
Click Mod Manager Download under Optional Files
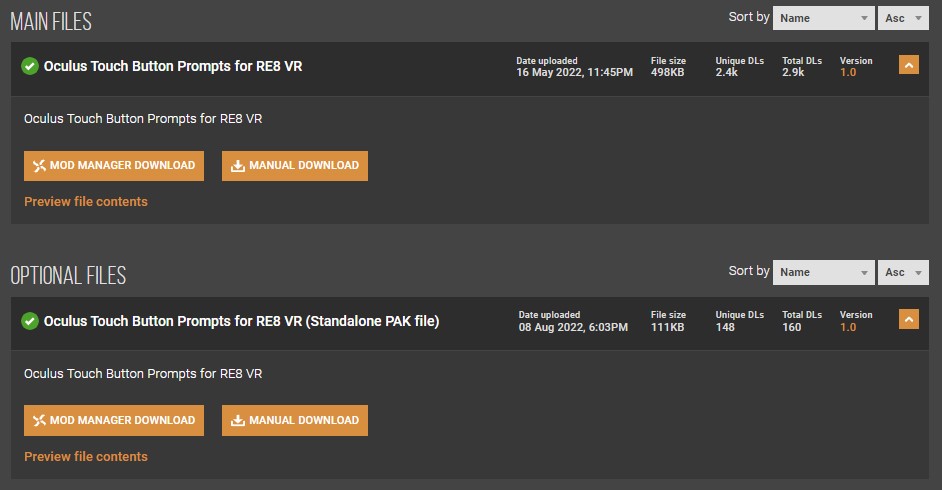(114, 421)
